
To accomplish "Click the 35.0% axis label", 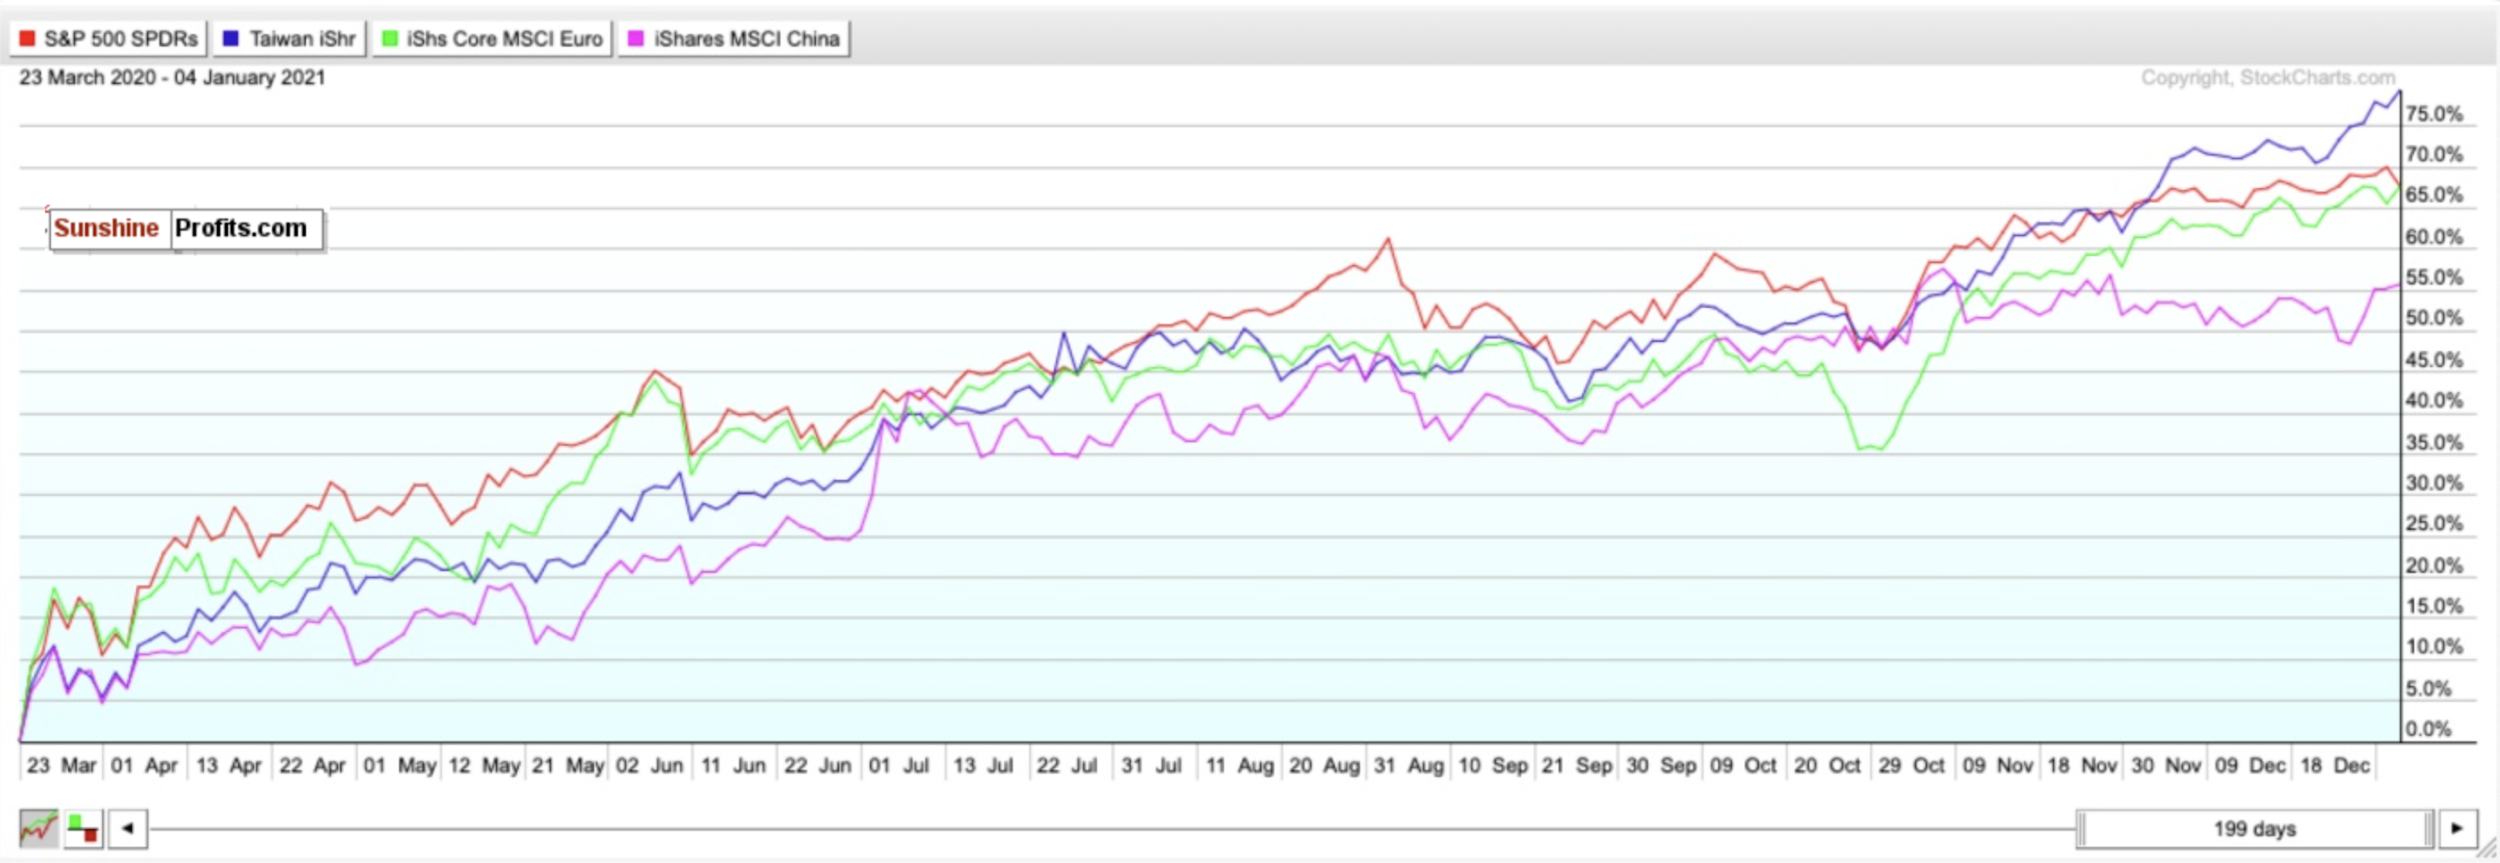I will click(2434, 442).
